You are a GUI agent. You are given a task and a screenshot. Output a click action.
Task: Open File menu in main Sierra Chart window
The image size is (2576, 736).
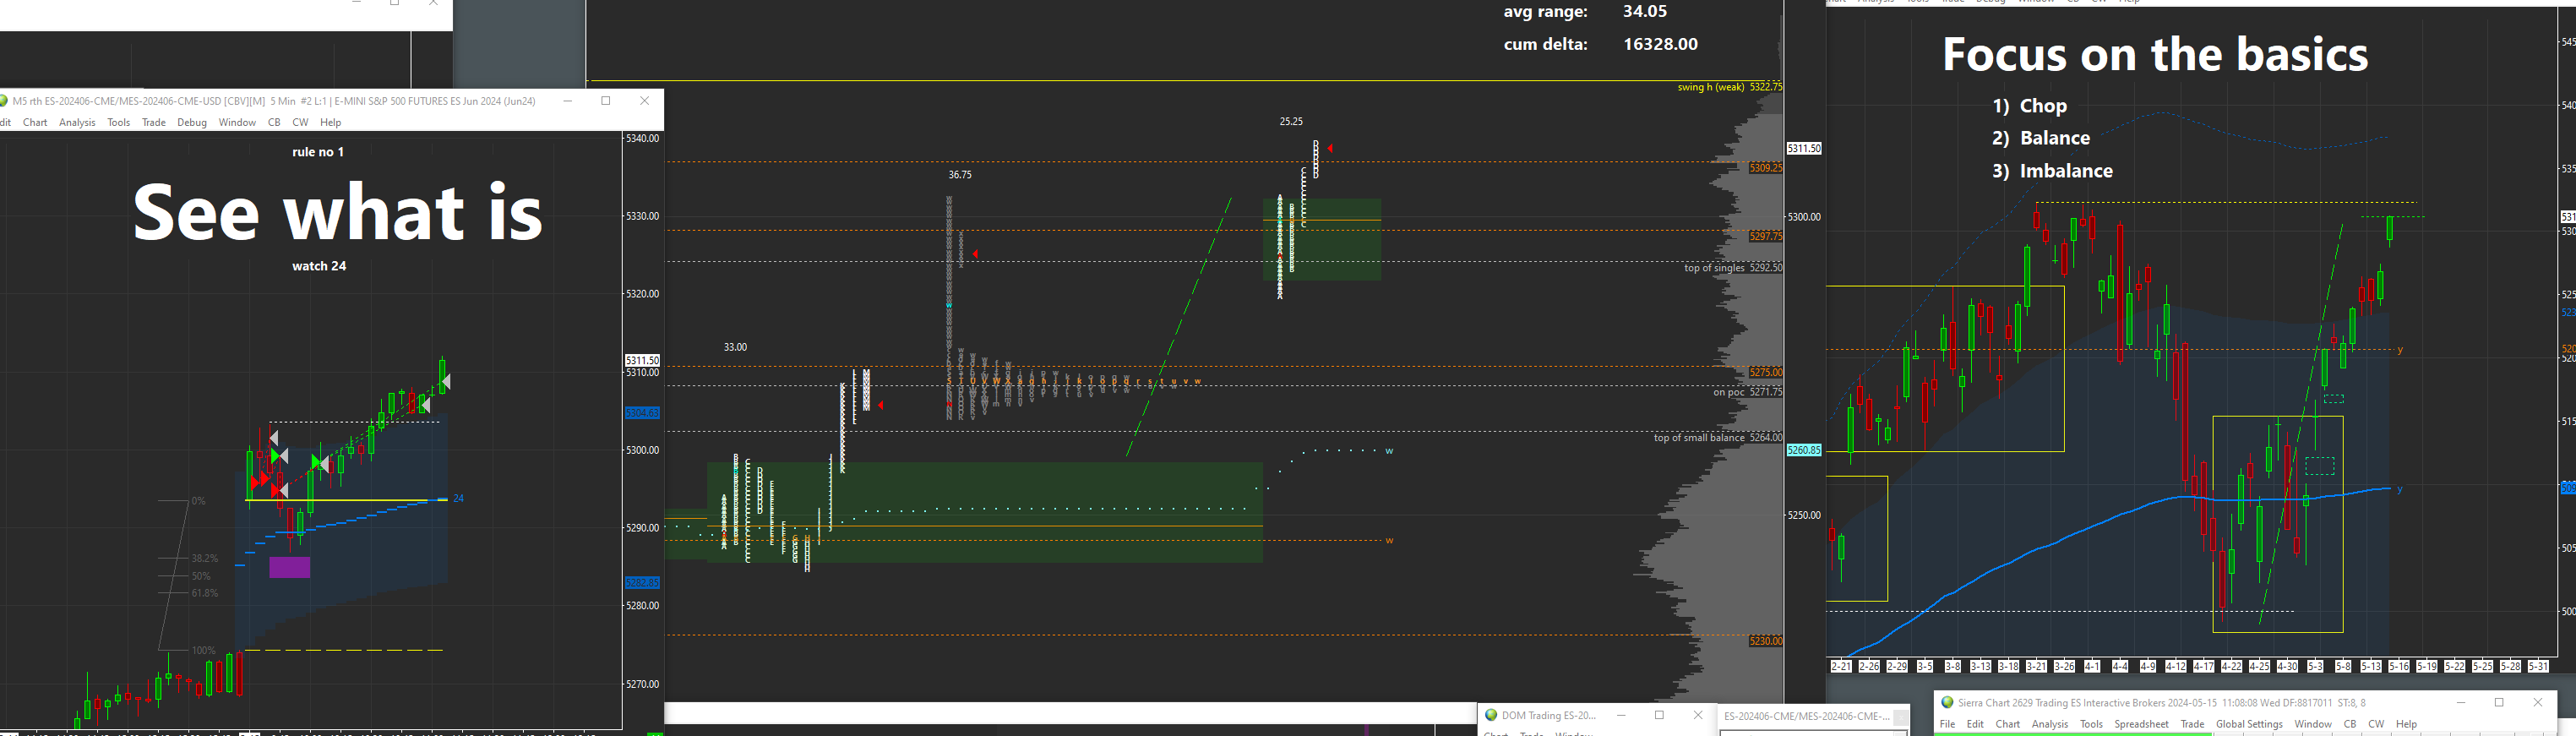[x=1947, y=724]
